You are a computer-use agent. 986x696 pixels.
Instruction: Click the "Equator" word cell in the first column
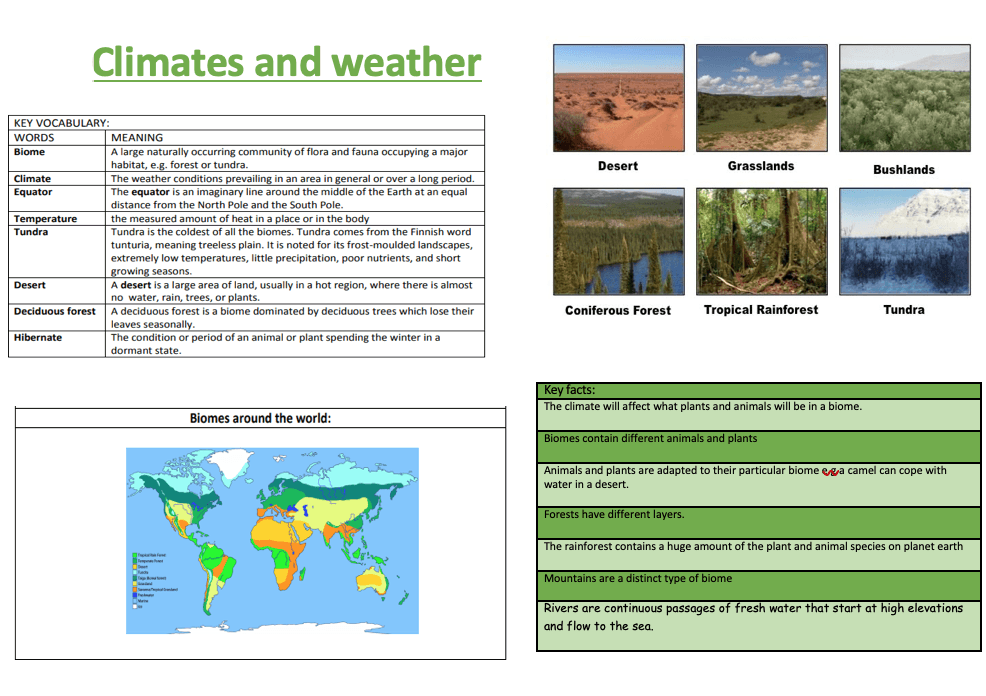[x=57, y=198]
